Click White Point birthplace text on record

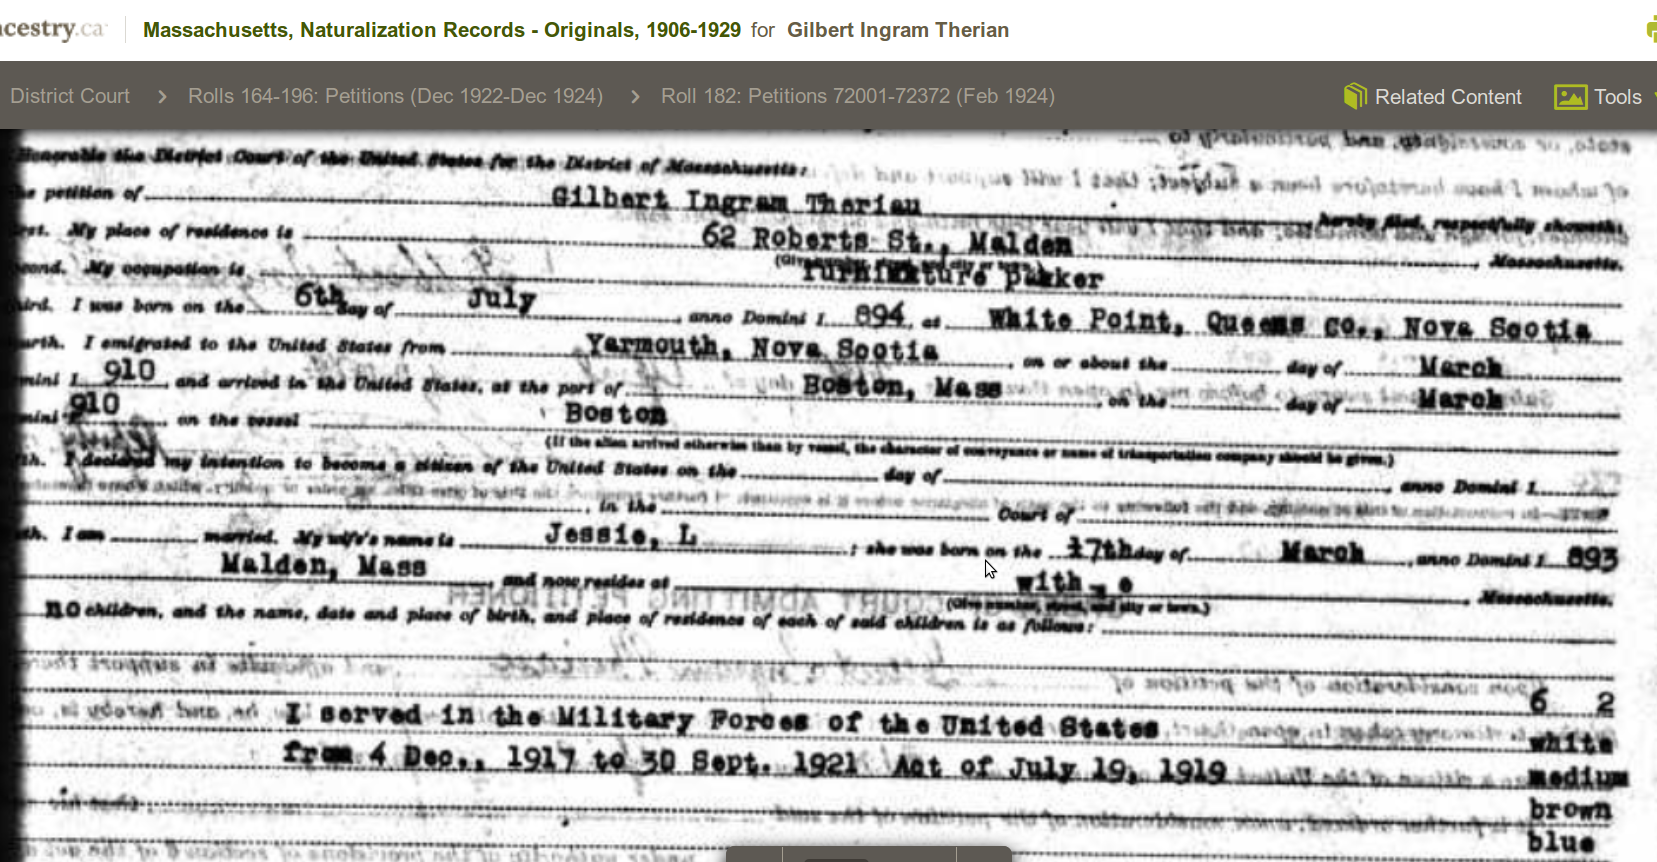(x=1080, y=320)
